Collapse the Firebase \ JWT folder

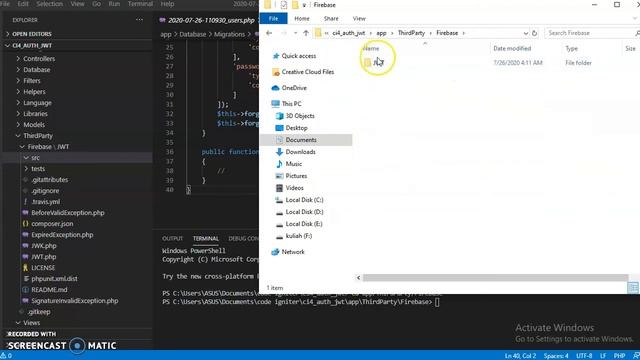[x=48, y=147]
